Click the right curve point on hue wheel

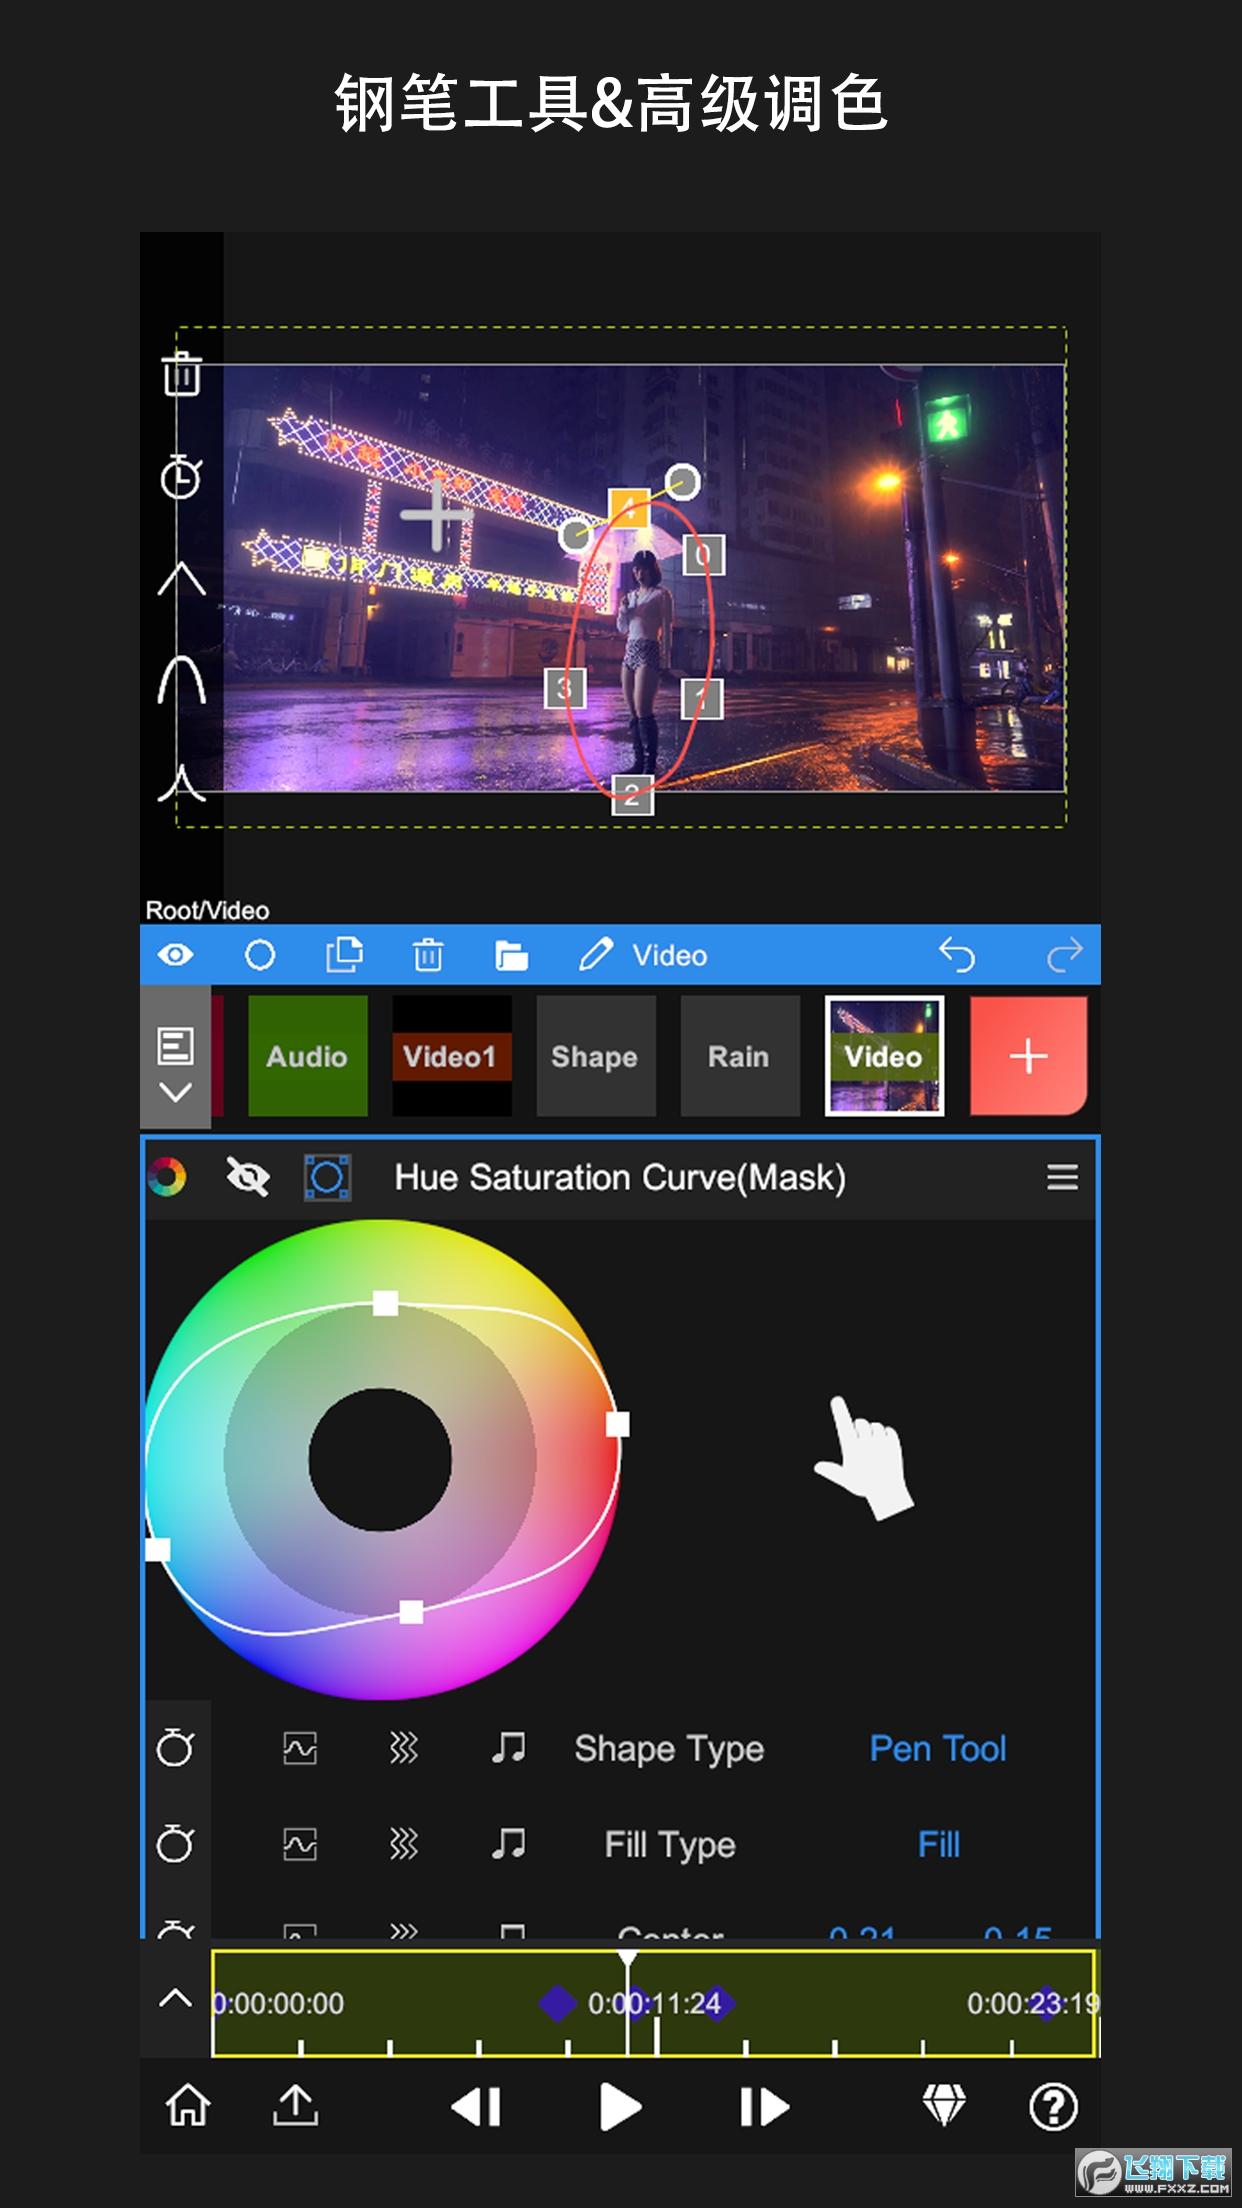coord(618,1424)
